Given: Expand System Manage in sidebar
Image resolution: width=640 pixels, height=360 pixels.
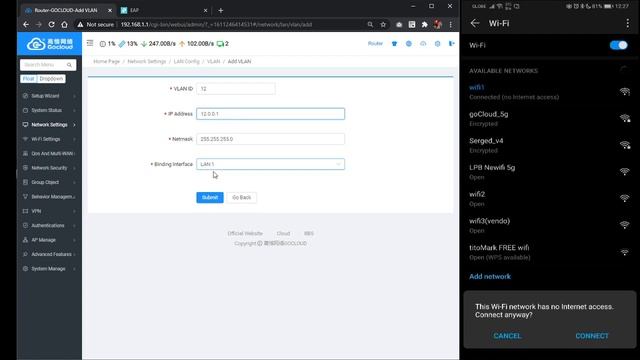Looking at the screenshot, I should click(x=49, y=269).
